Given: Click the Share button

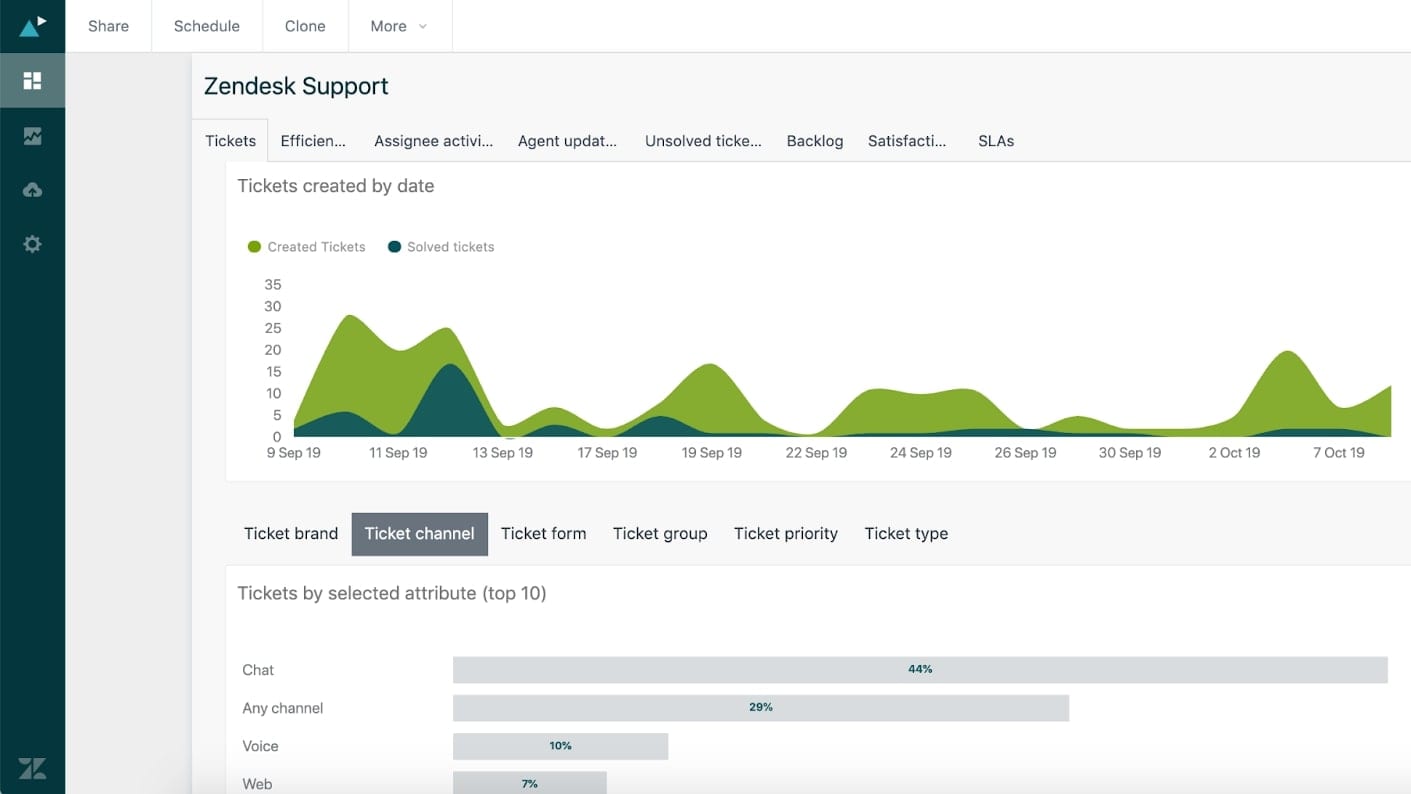Looking at the screenshot, I should pos(107,26).
